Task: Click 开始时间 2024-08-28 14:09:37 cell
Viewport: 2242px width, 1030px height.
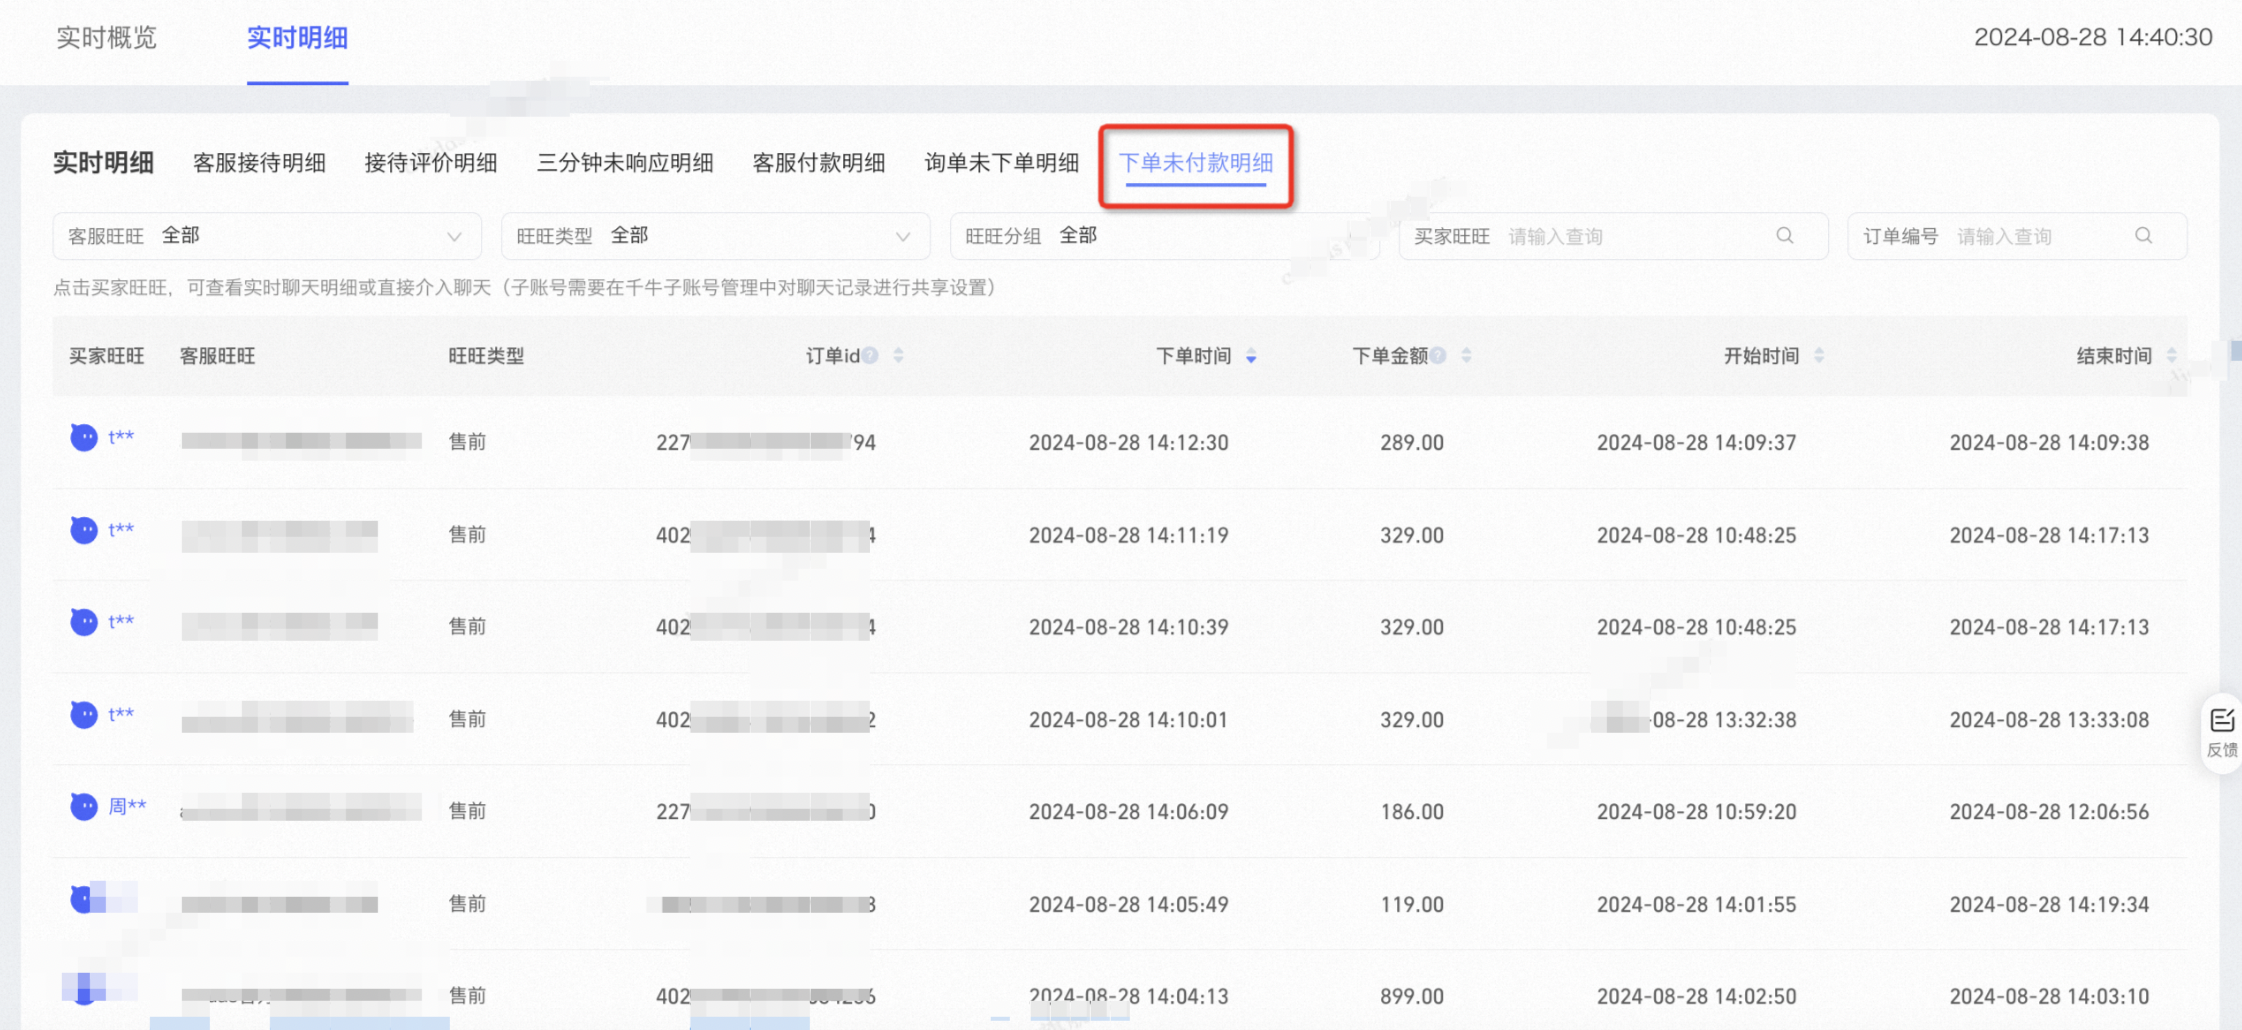Action: [1697, 443]
